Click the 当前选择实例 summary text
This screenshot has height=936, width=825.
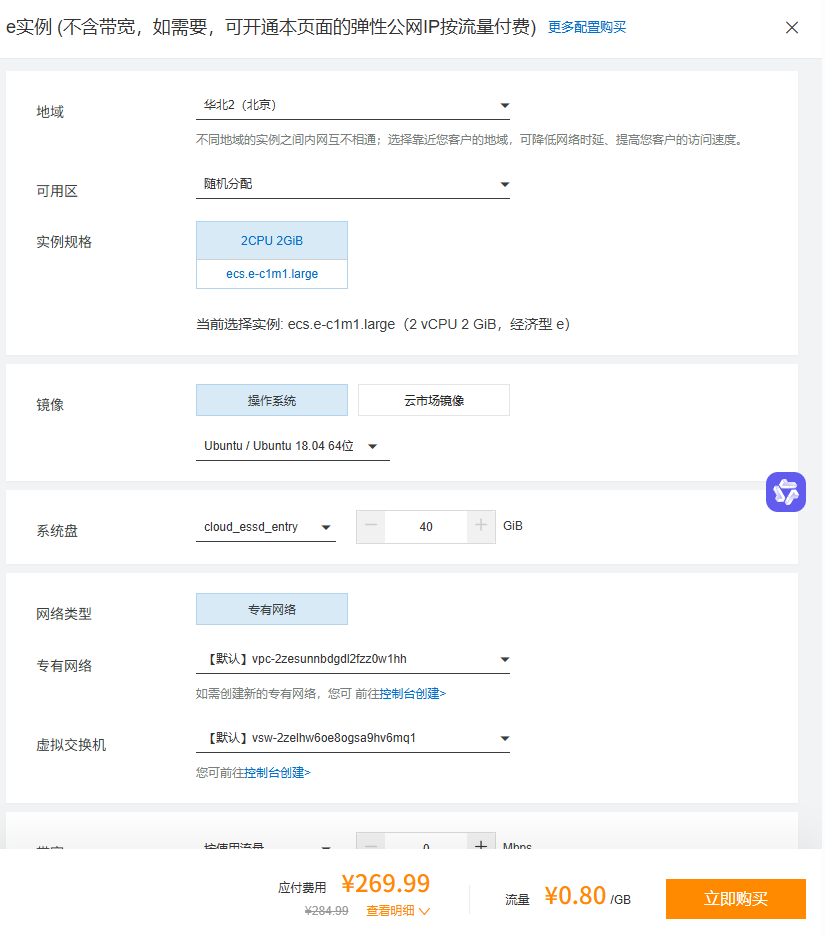click(383, 324)
